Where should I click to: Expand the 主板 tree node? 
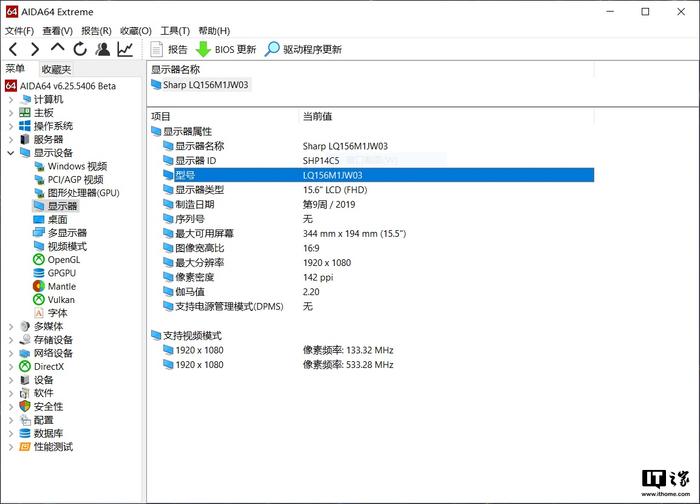(x=11, y=113)
